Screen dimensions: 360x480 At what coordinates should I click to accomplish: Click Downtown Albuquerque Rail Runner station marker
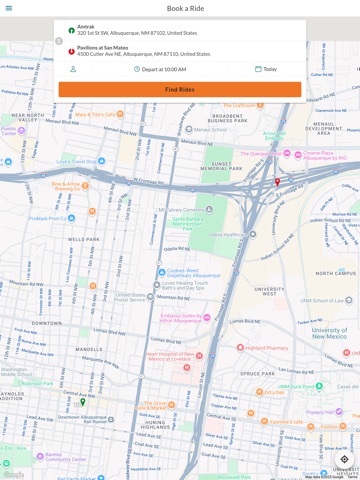(x=111, y=419)
